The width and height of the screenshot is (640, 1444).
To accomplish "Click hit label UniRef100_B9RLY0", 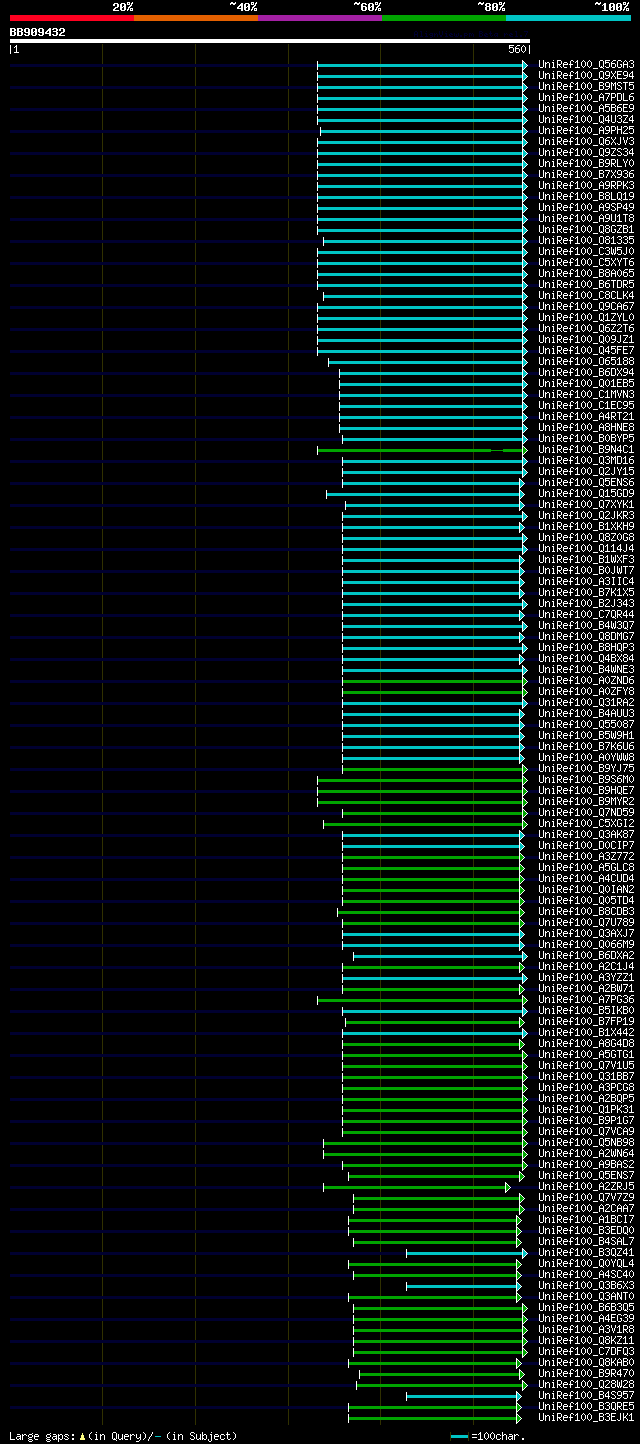I will [x=586, y=164].
